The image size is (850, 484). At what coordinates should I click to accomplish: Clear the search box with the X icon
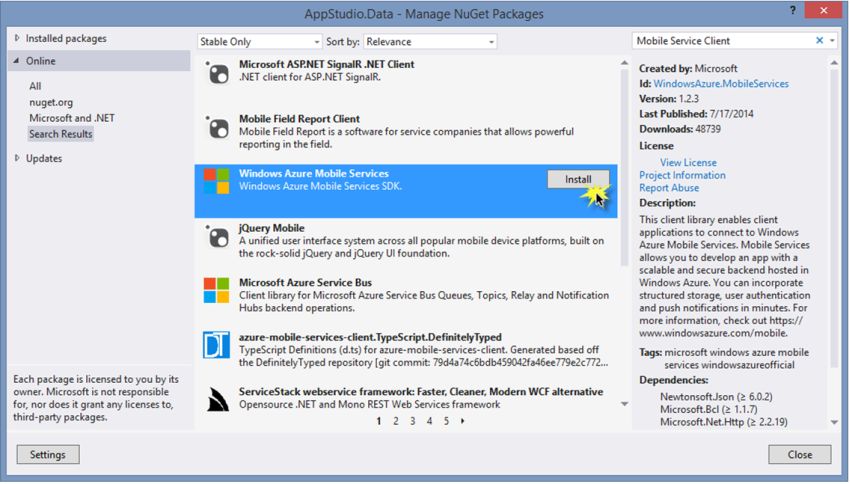click(819, 41)
